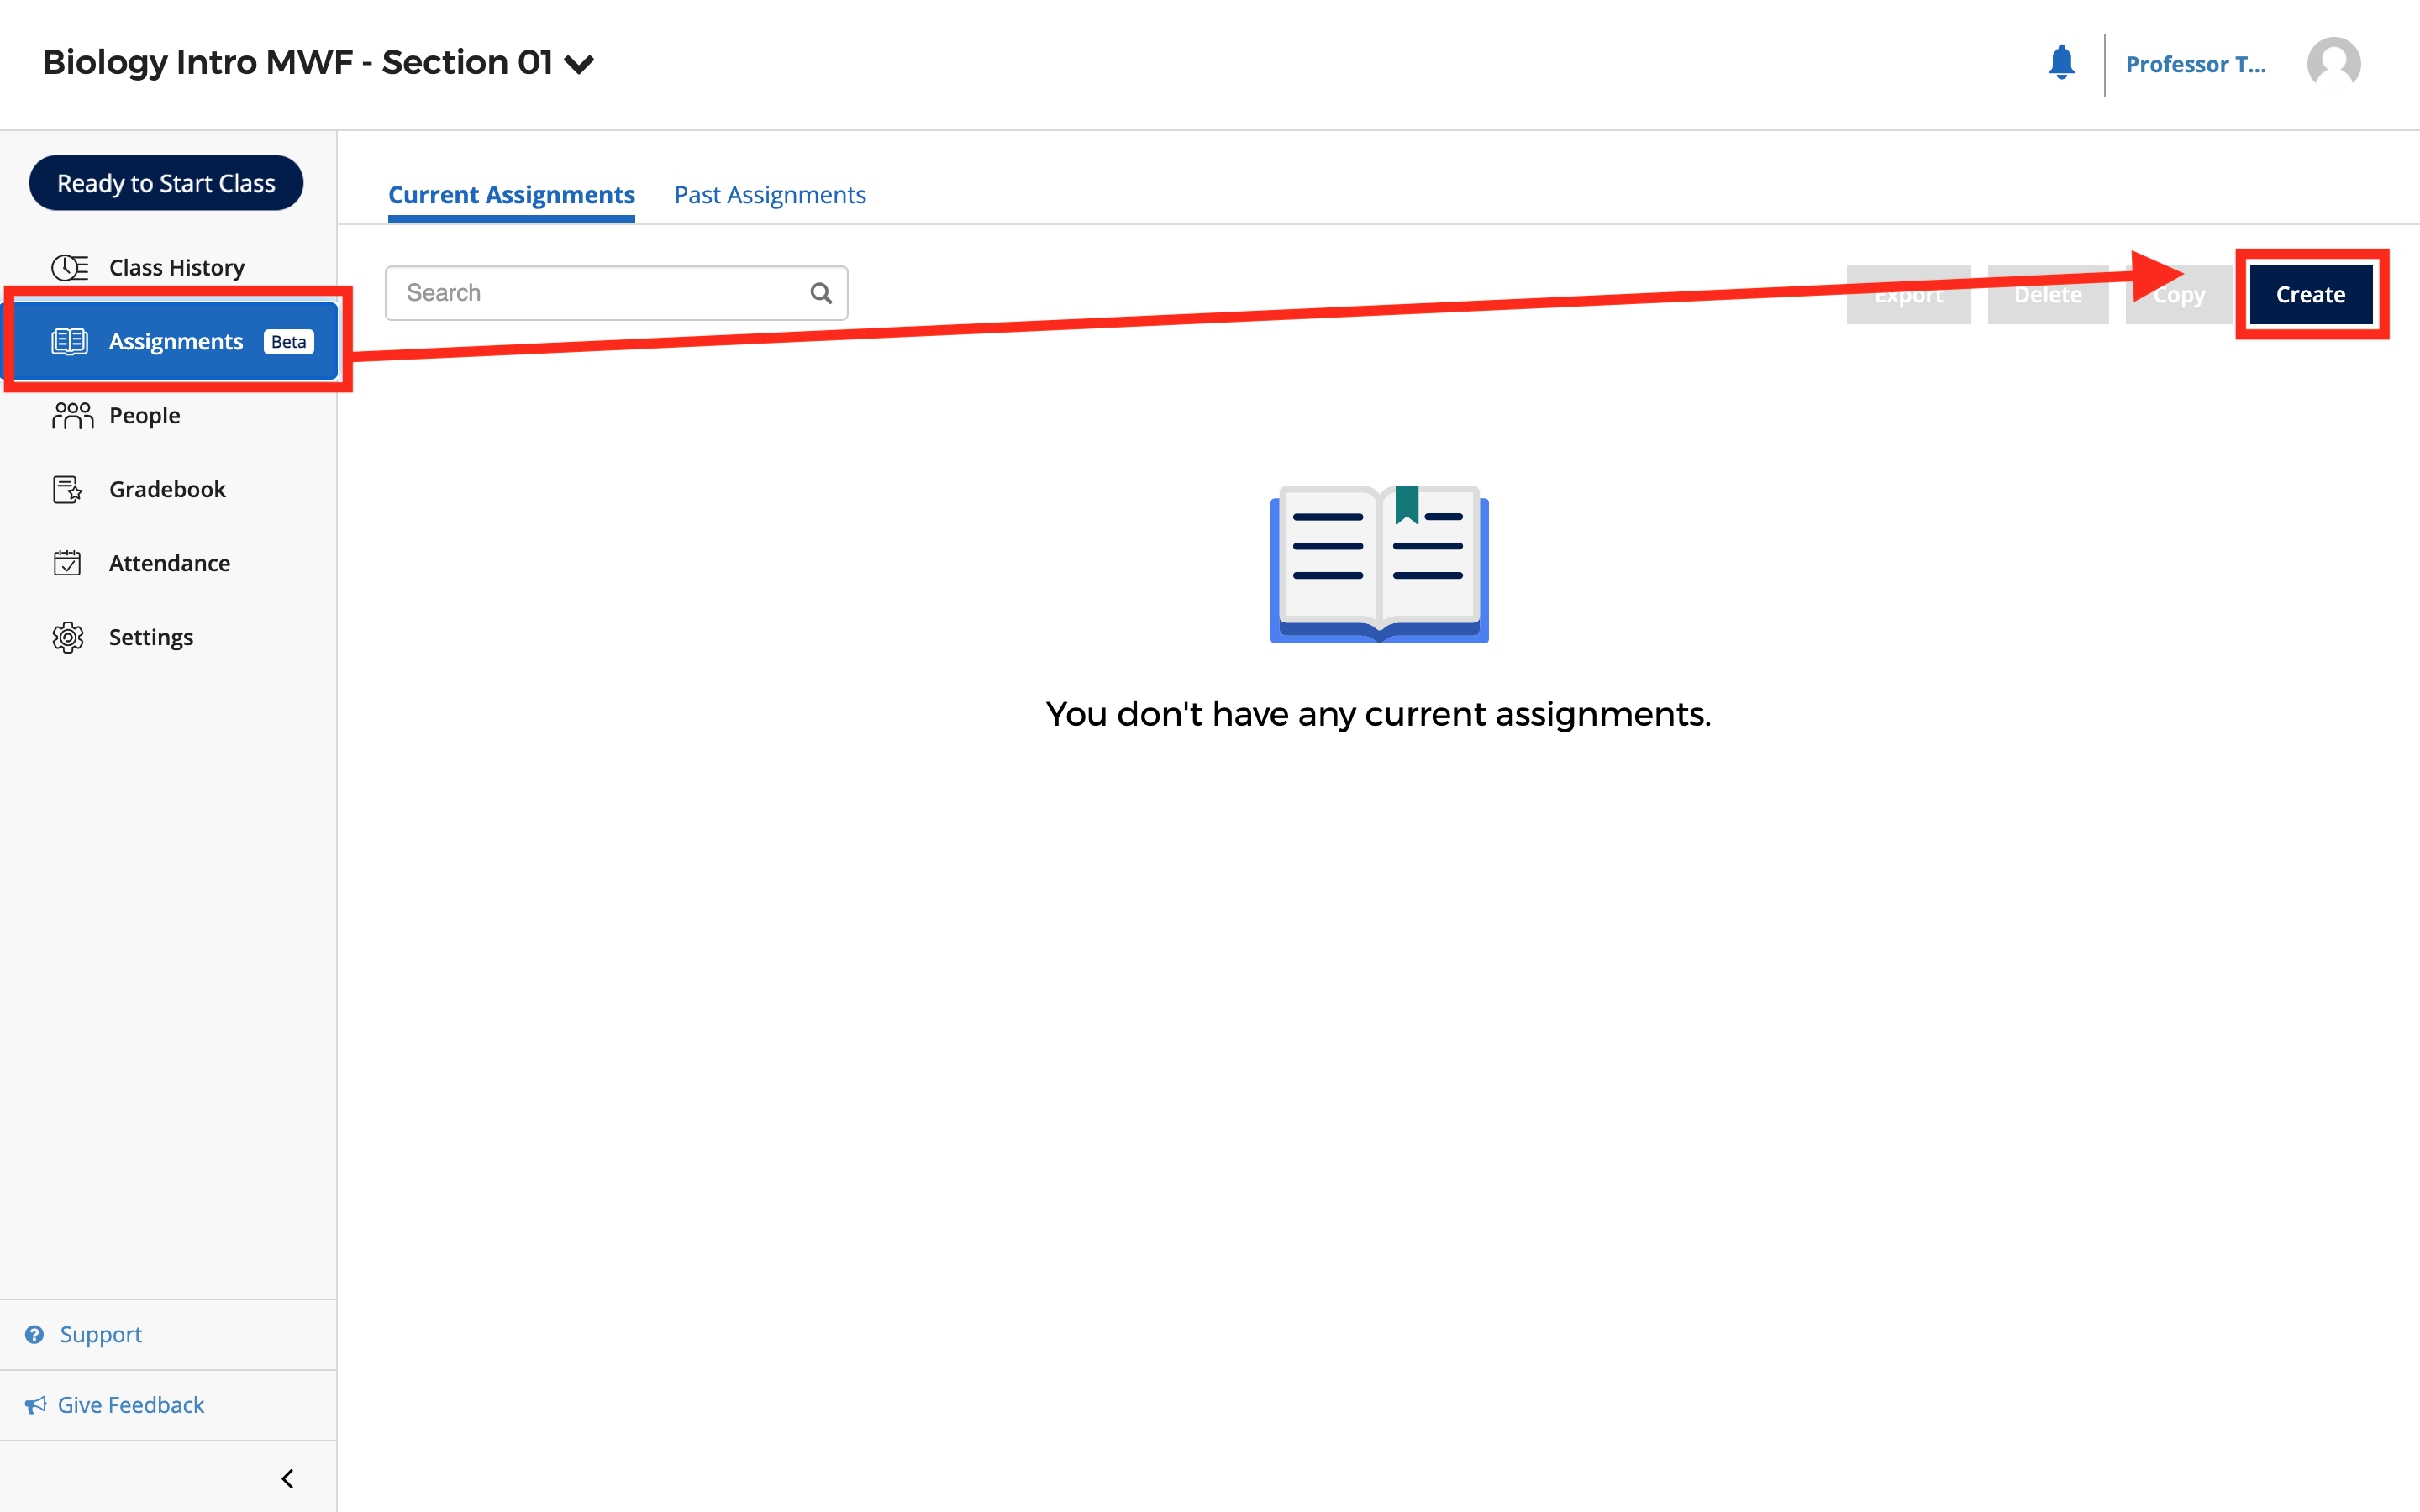Click the search magnifier icon
This screenshot has width=2420, height=1512.
pyautogui.click(x=820, y=292)
